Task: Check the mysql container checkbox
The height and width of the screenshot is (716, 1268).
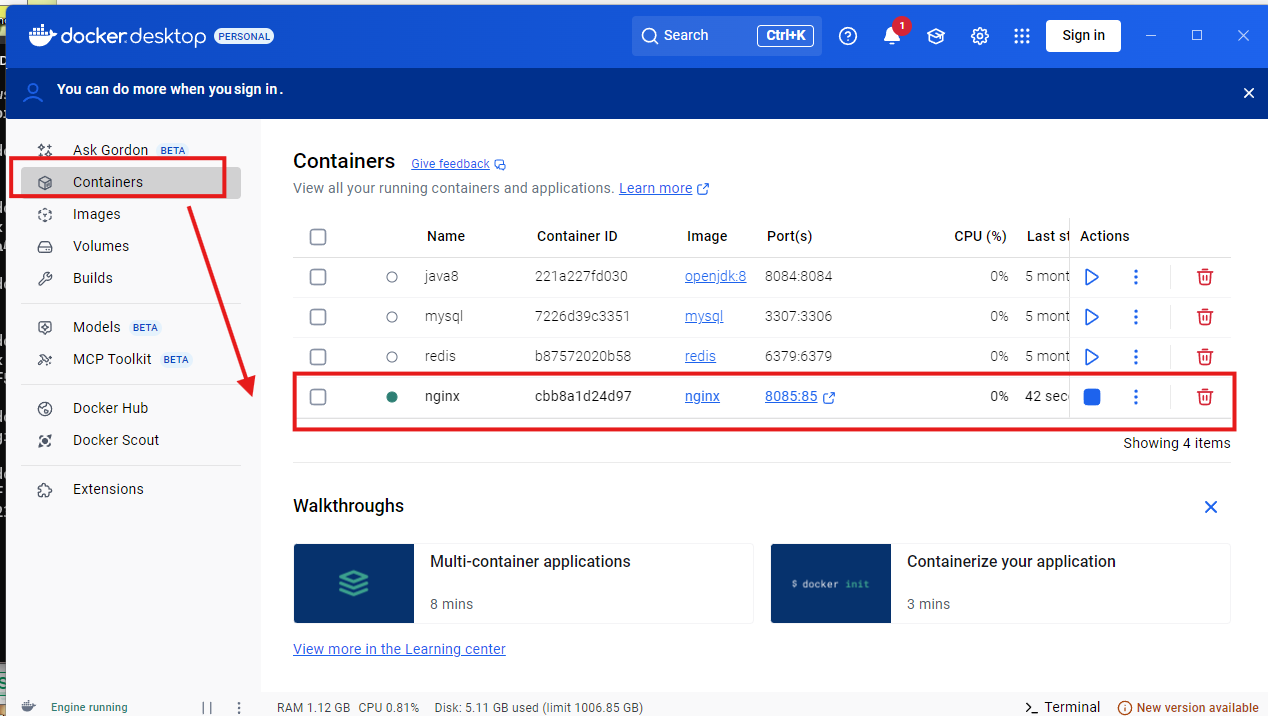Action: (318, 317)
